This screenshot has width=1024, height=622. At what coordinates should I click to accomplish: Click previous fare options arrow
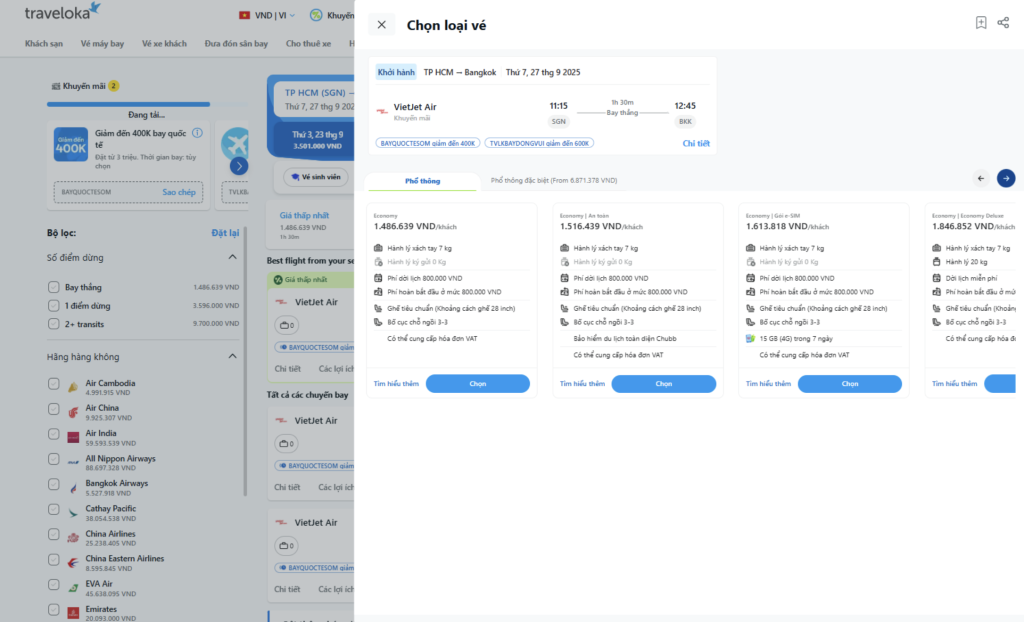(x=981, y=178)
